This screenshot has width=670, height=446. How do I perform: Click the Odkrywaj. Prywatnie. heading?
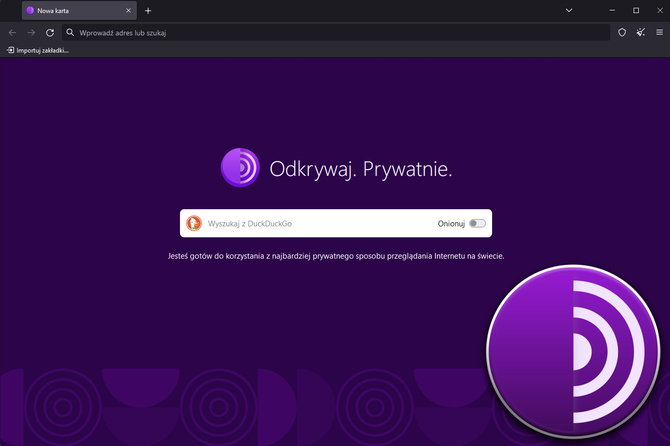click(361, 169)
